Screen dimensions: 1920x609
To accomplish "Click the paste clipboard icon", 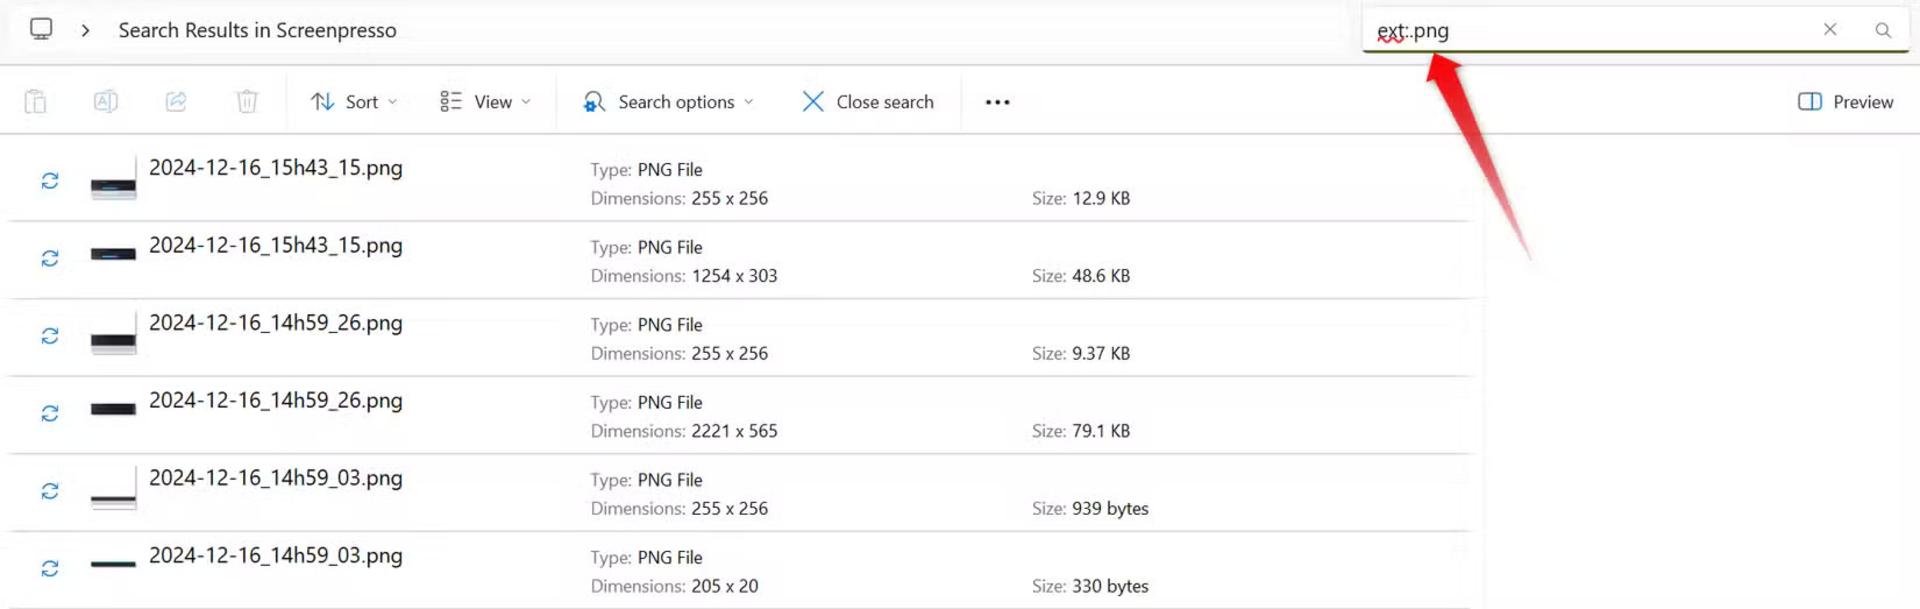I will 36,101.
